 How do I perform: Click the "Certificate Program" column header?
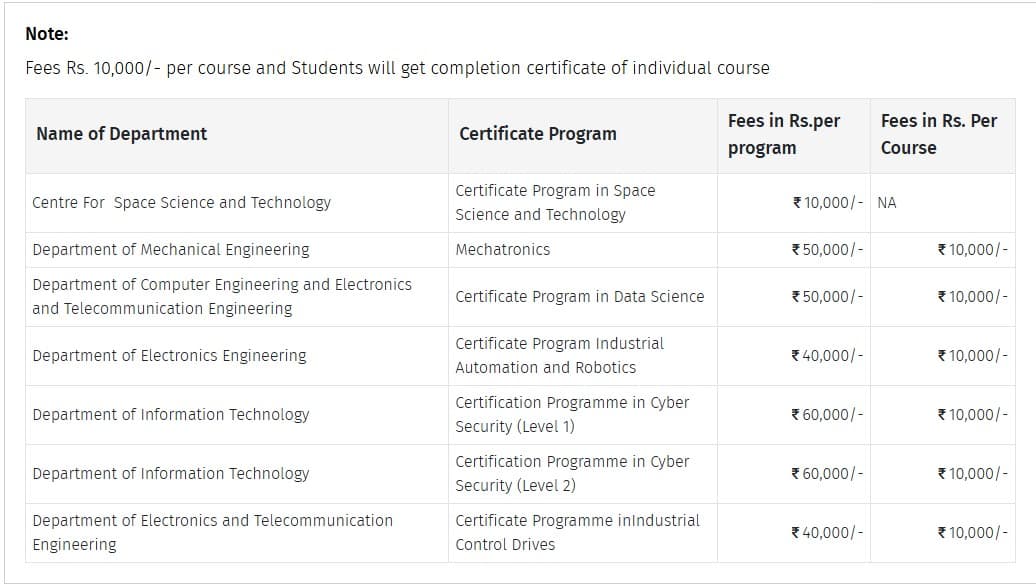point(538,134)
